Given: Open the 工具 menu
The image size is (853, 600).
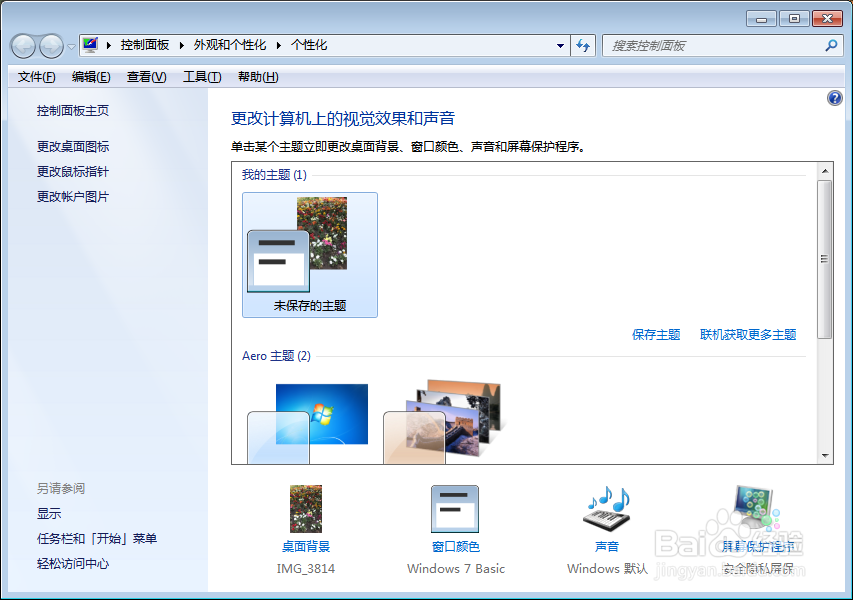Looking at the screenshot, I should [x=202, y=76].
